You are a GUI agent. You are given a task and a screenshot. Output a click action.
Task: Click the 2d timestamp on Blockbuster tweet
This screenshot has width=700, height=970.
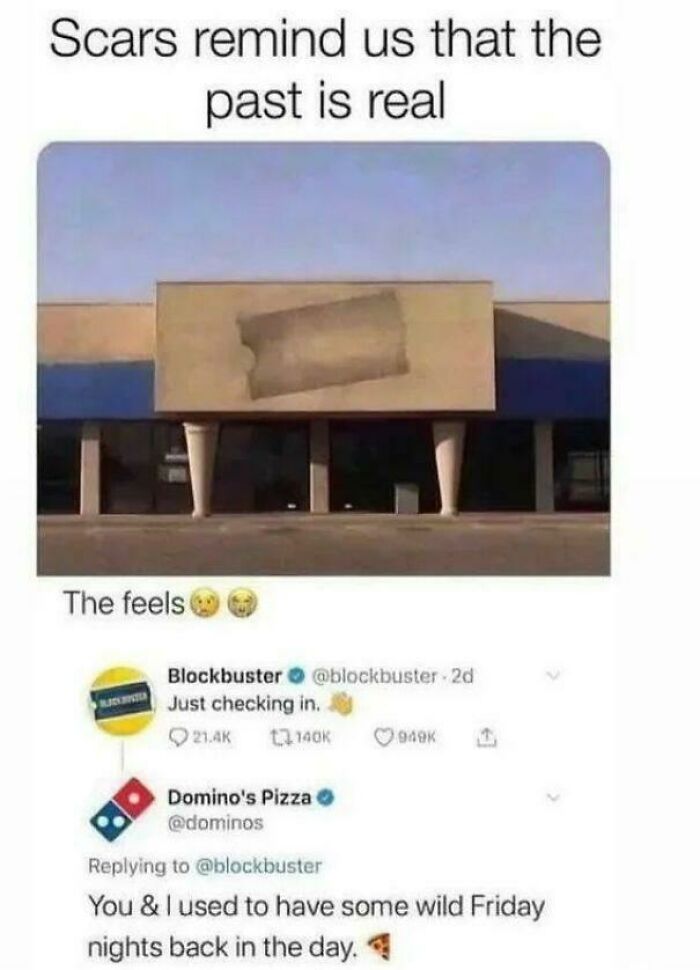point(462,676)
